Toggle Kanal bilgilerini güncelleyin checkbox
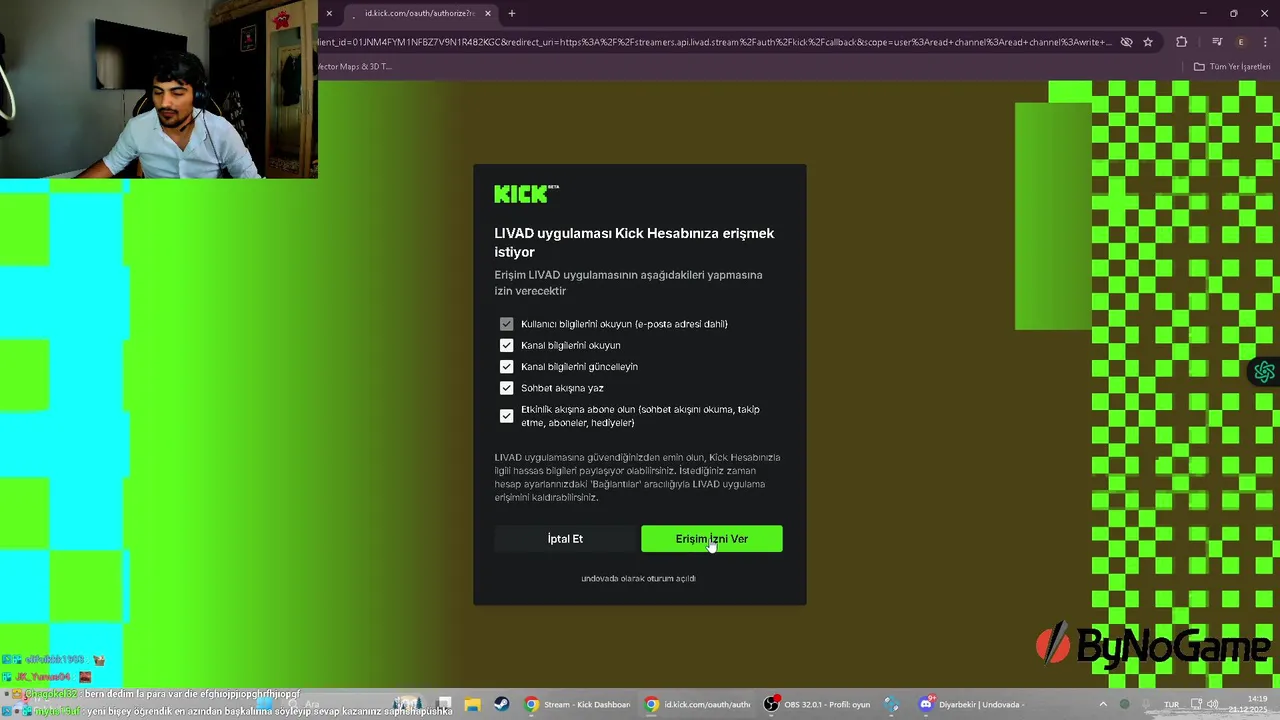The width and height of the screenshot is (1280, 720). pos(506,366)
